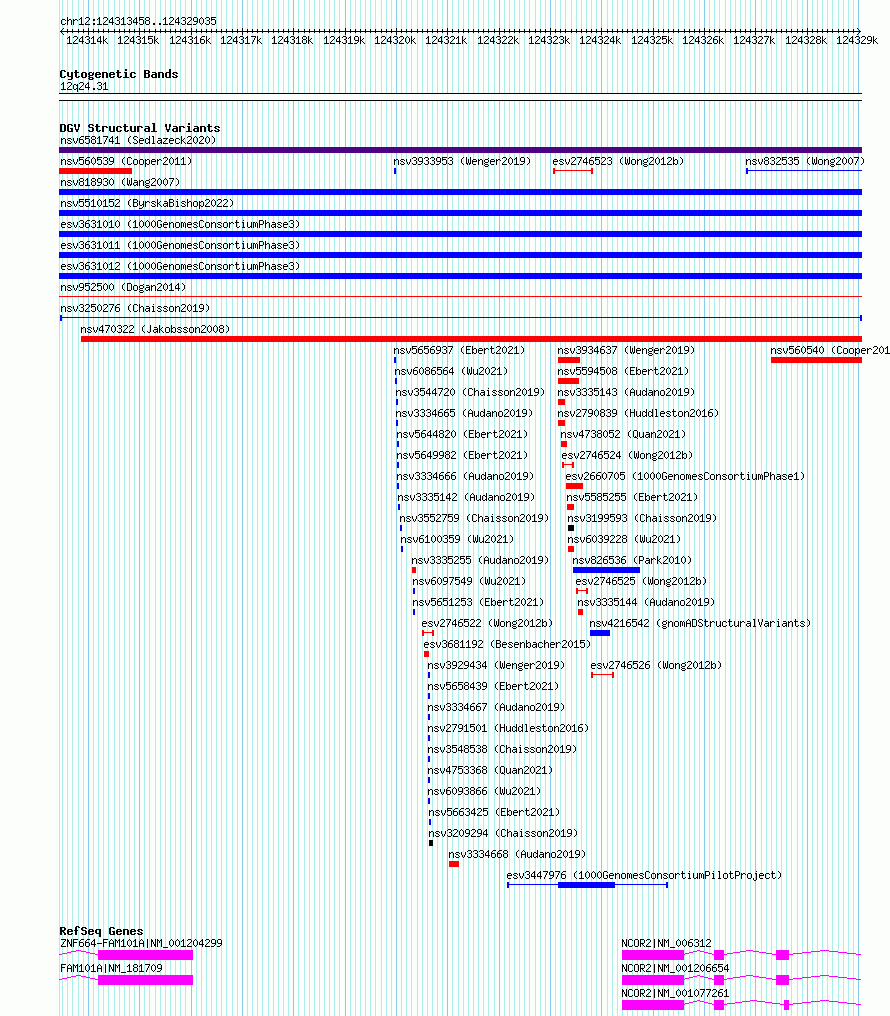Screen dimensions: 890x1016
Task: Open esv3681192 (Besenbacher2015) variant
Action: tap(507, 644)
